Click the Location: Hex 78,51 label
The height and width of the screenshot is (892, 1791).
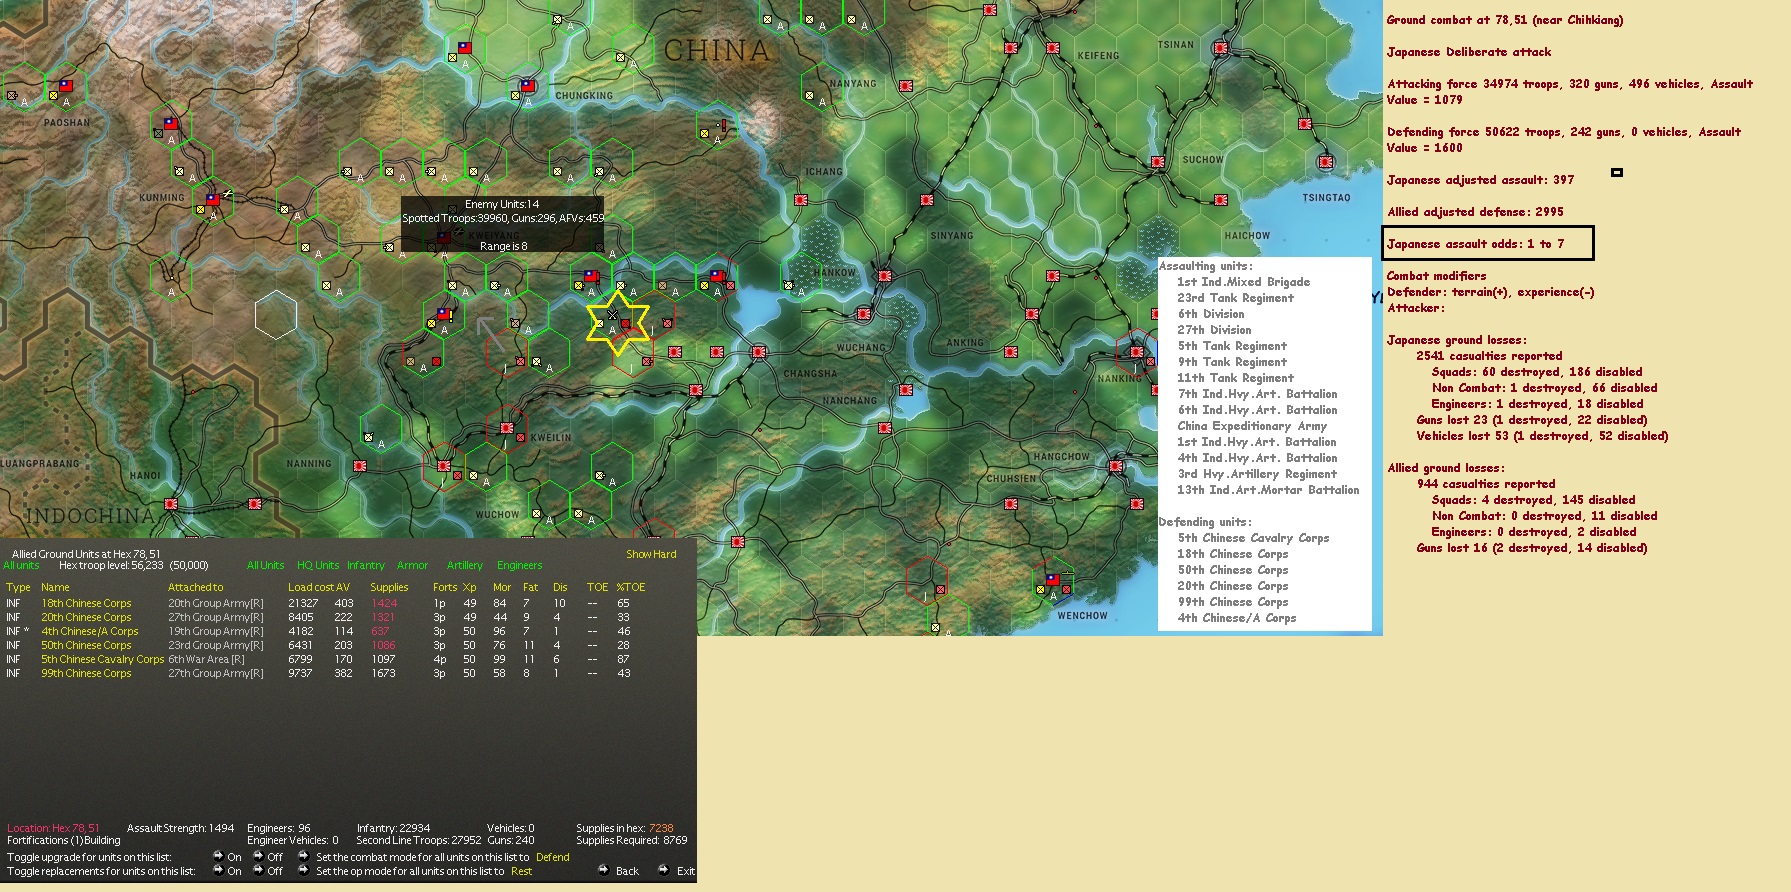coord(53,828)
